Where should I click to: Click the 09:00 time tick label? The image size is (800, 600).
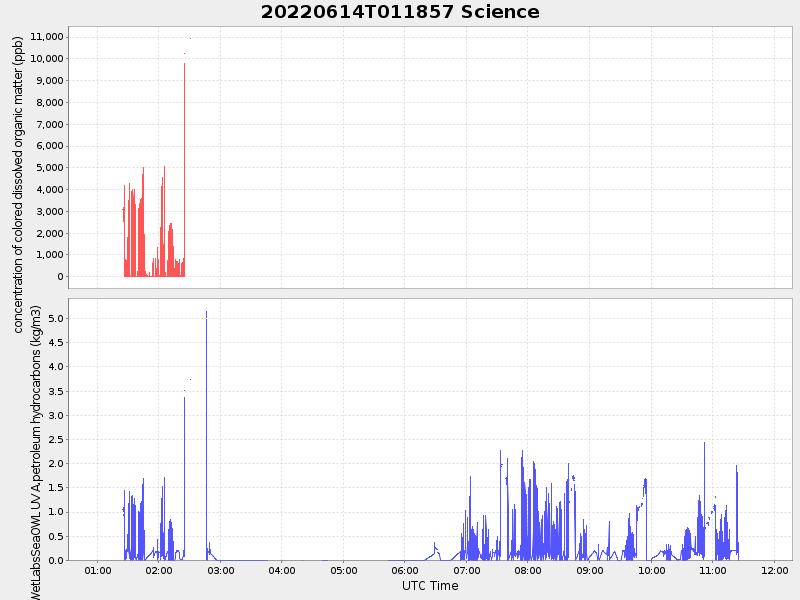point(590,570)
